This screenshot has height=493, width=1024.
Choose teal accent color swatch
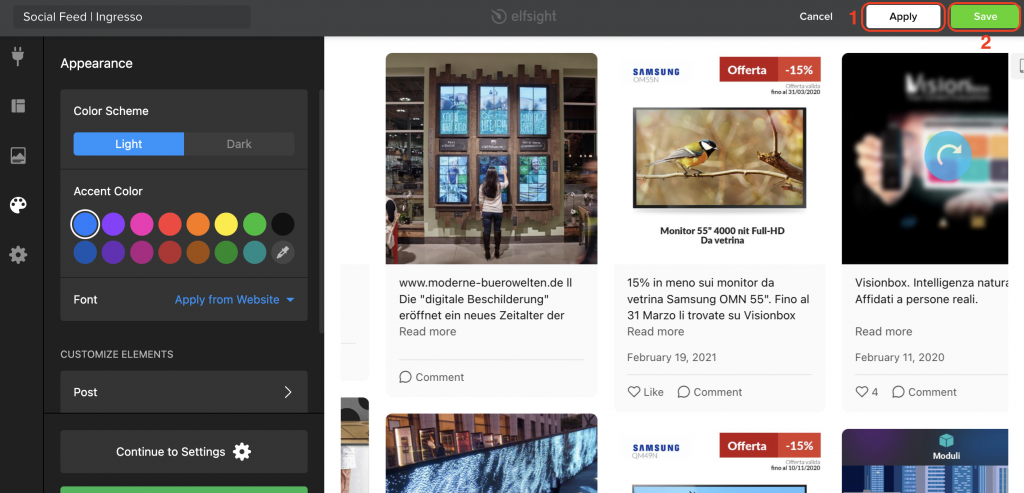[x=255, y=253]
